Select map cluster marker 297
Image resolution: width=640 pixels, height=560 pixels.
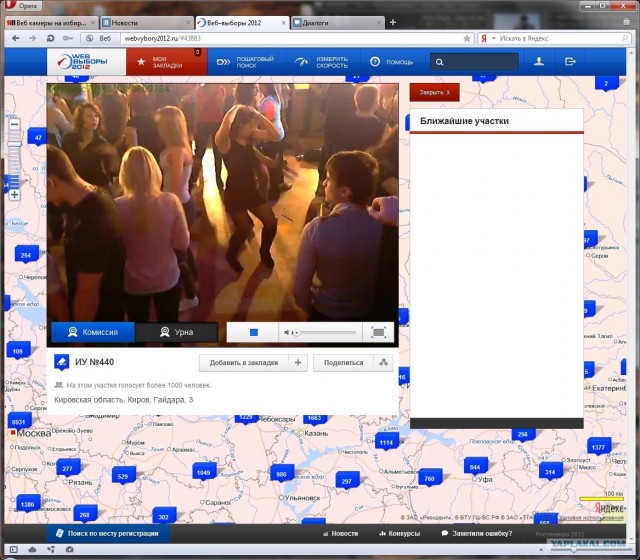(347, 481)
